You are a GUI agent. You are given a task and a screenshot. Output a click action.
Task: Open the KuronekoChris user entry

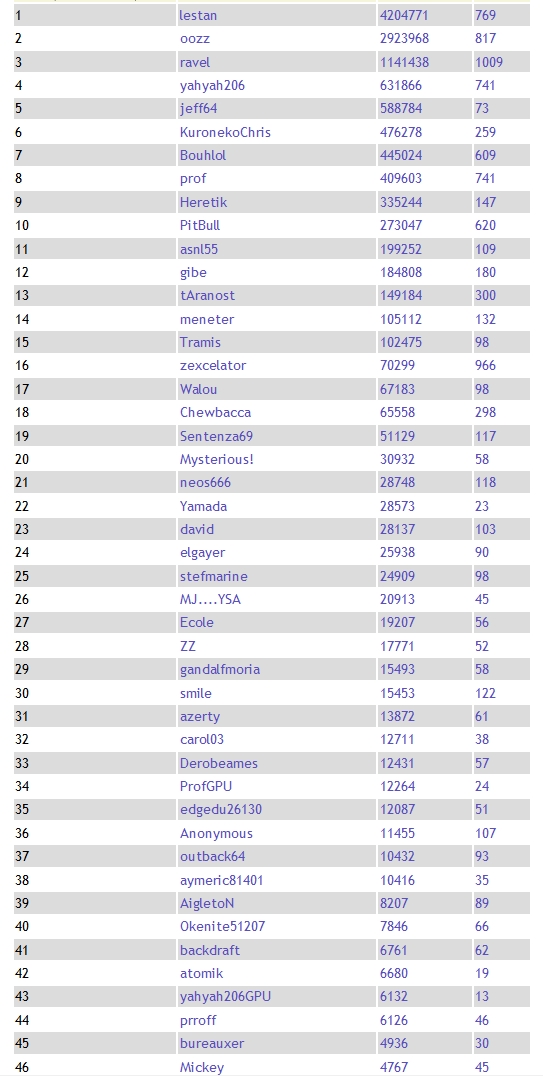coord(225,132)
